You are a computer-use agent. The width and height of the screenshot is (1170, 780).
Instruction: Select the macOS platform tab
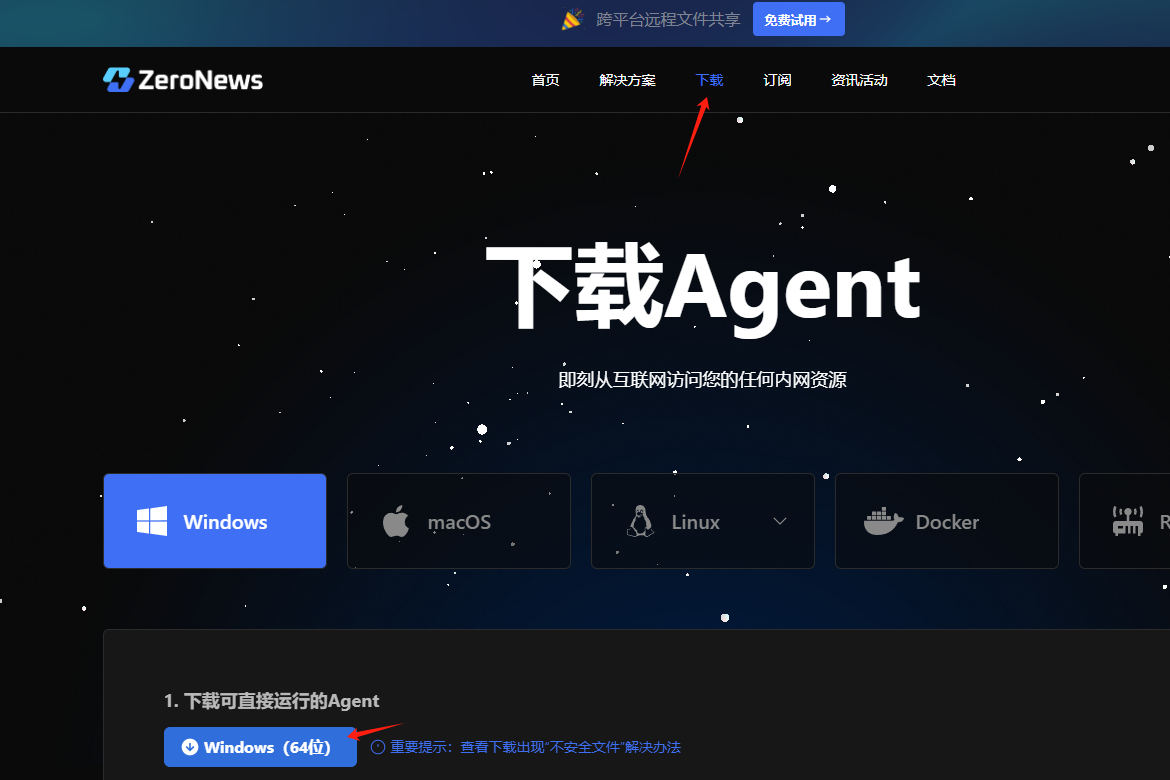click(x=459, y=521)
